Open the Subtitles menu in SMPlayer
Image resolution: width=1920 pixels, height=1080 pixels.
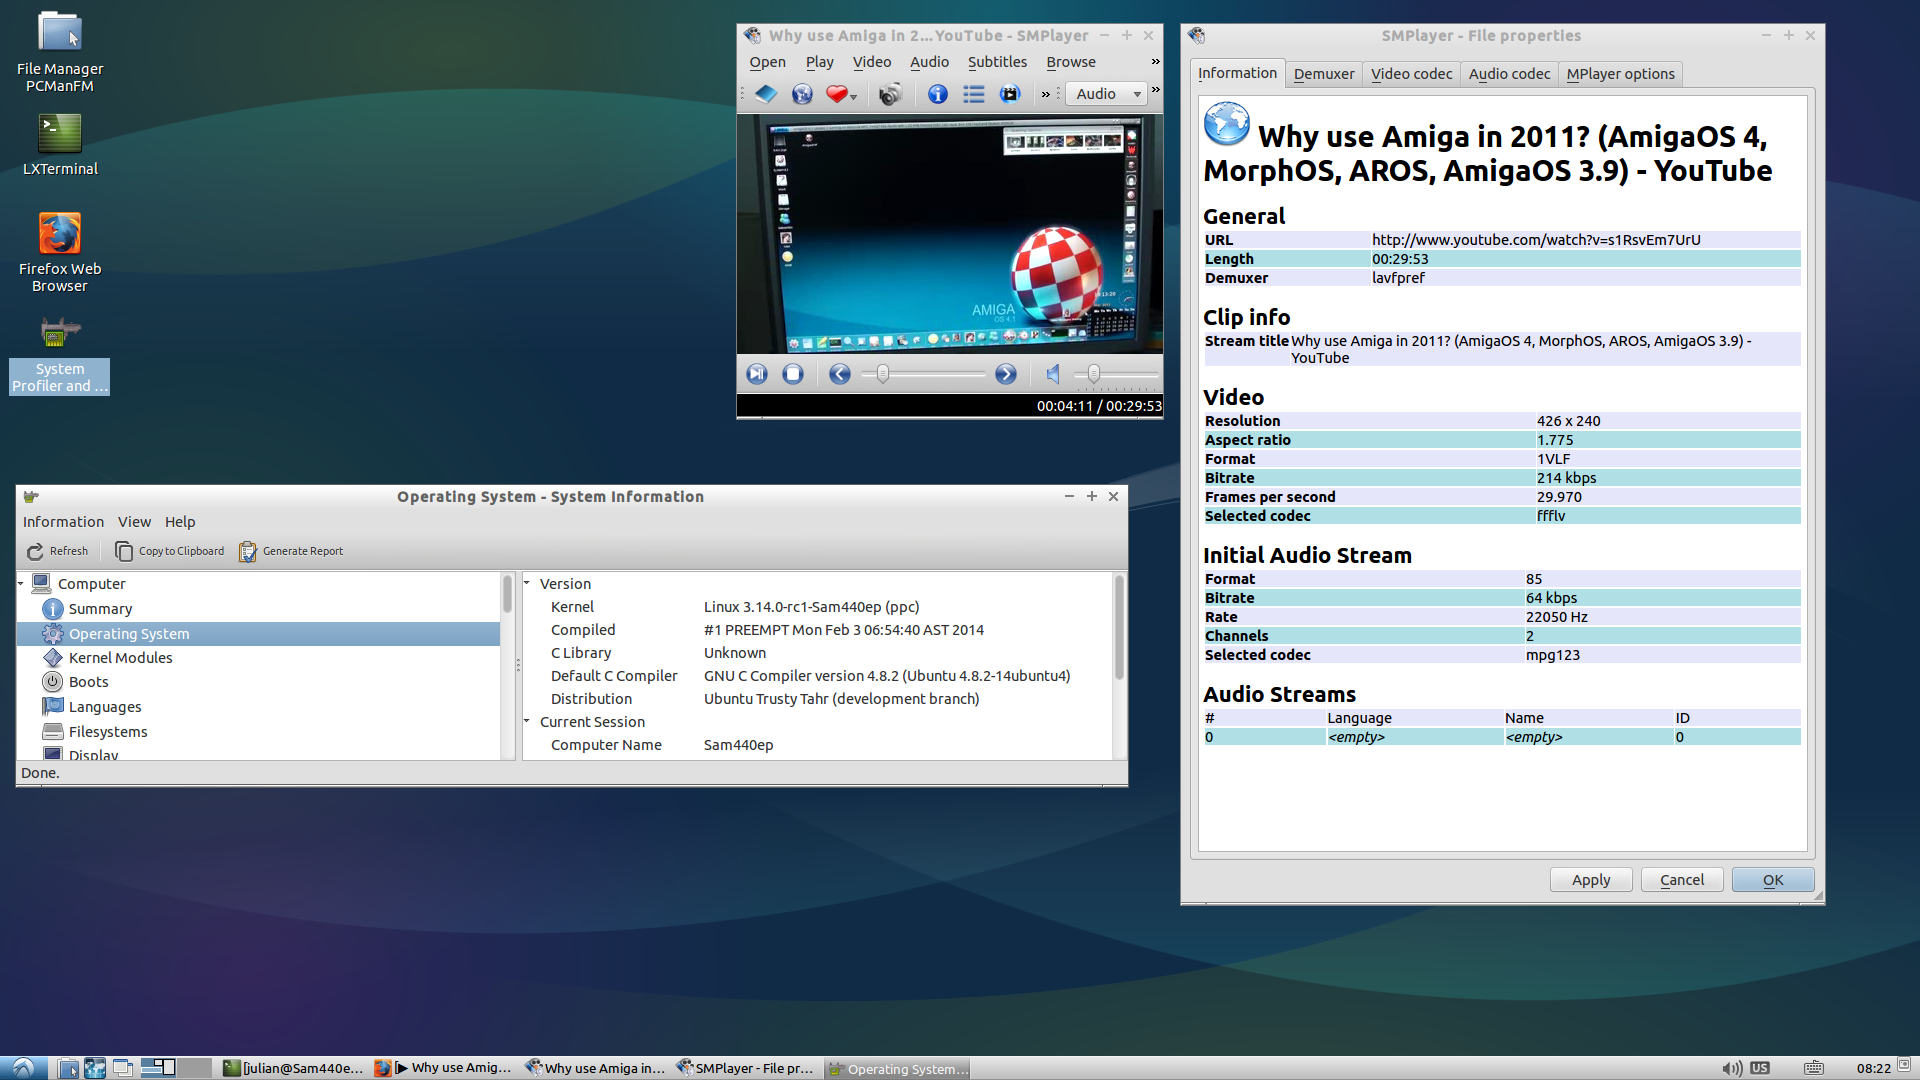[x=996, y=62]
